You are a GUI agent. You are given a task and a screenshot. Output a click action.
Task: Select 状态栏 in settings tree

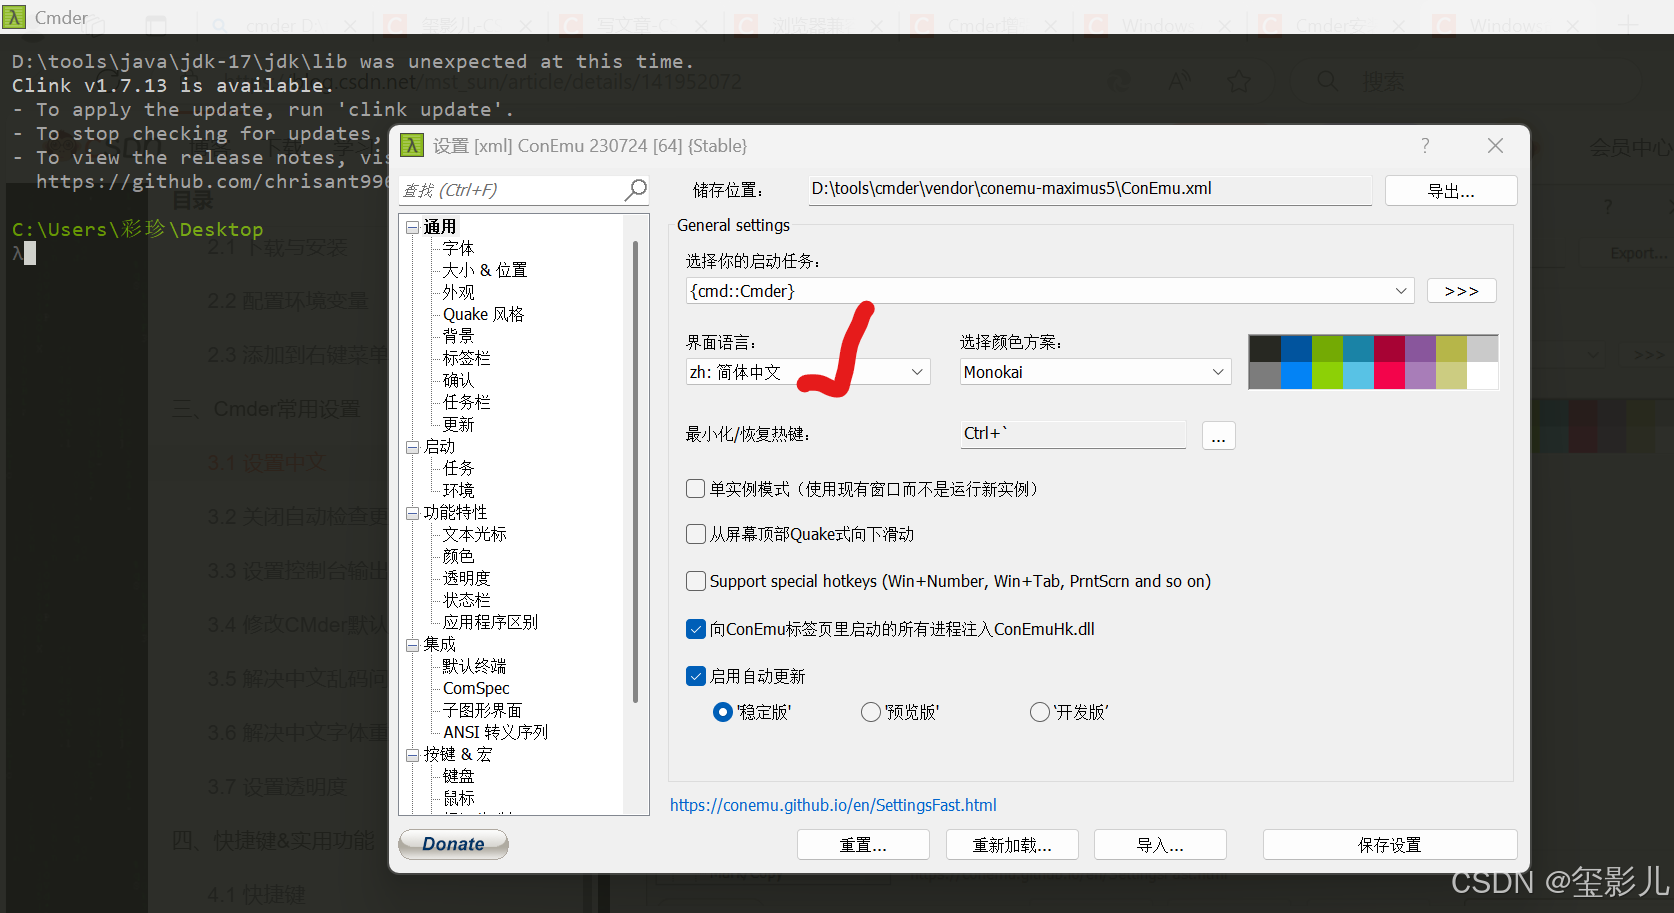click(x=467, y=600)
